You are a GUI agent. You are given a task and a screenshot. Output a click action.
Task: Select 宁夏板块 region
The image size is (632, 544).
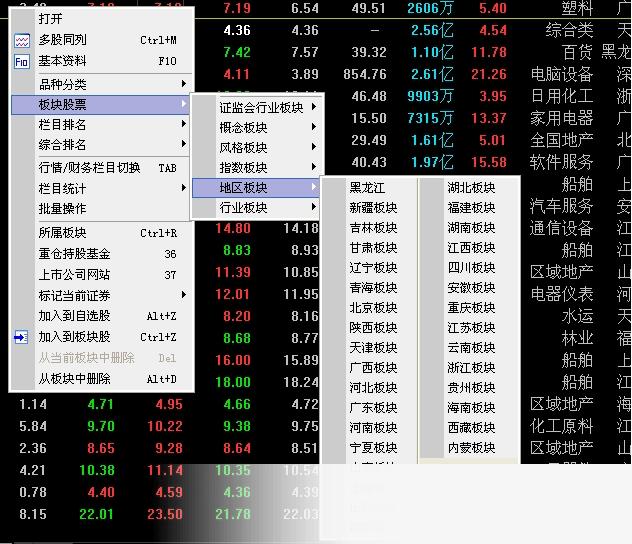tap(369, 448)
